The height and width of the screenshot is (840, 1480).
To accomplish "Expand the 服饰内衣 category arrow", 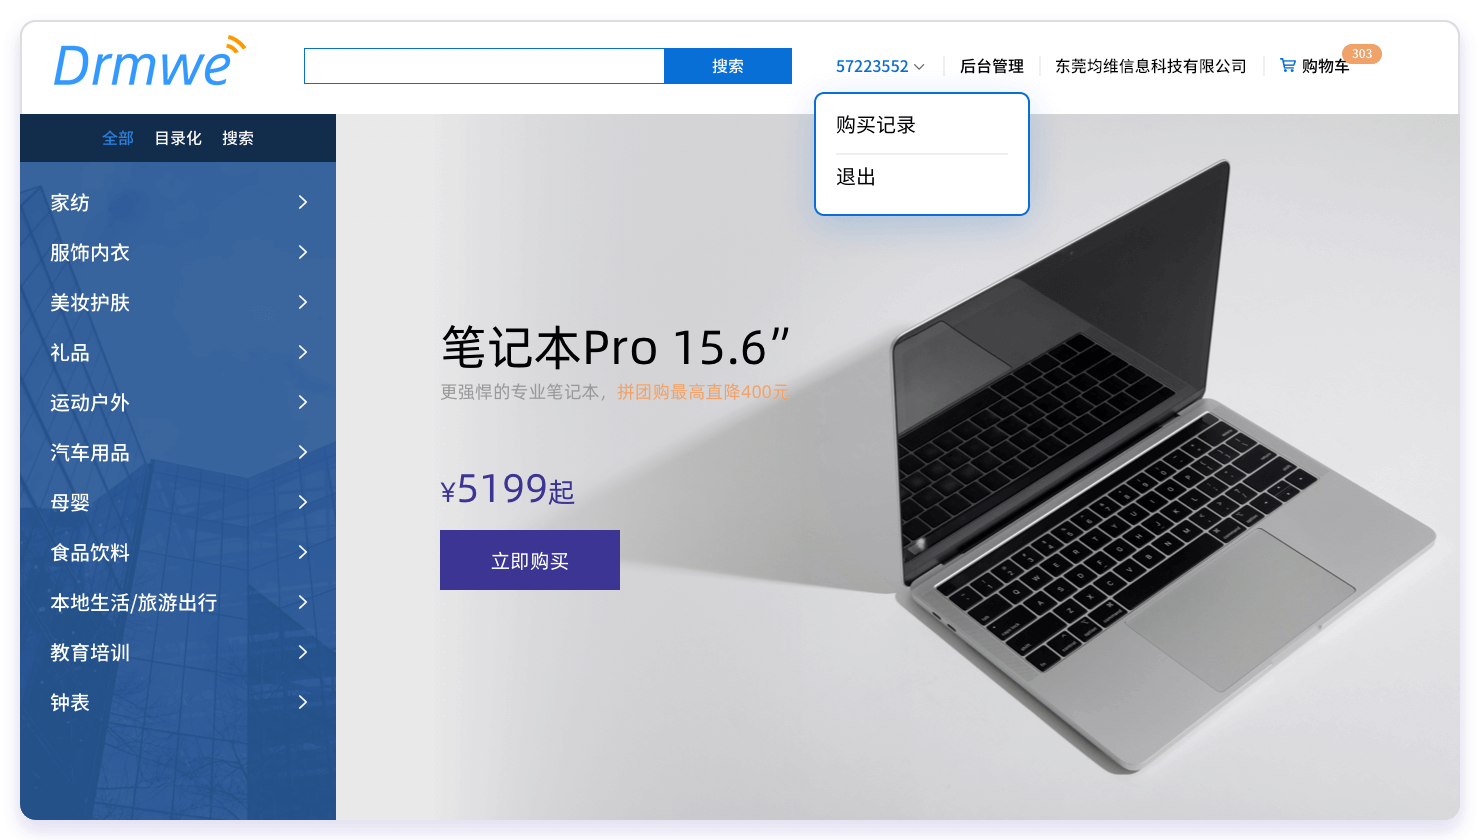I will [303, 252].
